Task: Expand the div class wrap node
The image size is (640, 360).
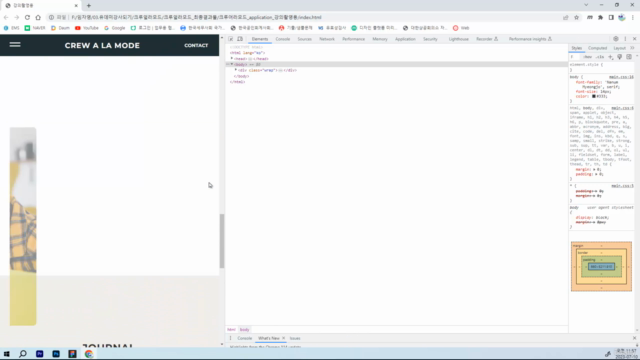Action: point(236,70)
